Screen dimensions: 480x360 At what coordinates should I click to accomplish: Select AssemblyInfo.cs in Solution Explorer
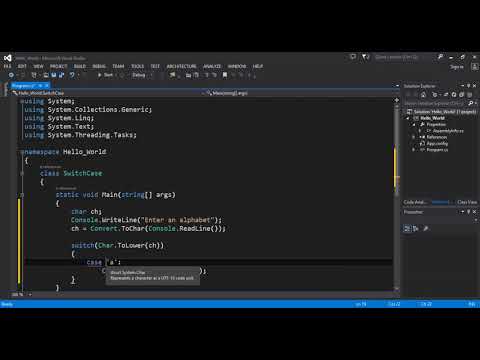[448, 131]
